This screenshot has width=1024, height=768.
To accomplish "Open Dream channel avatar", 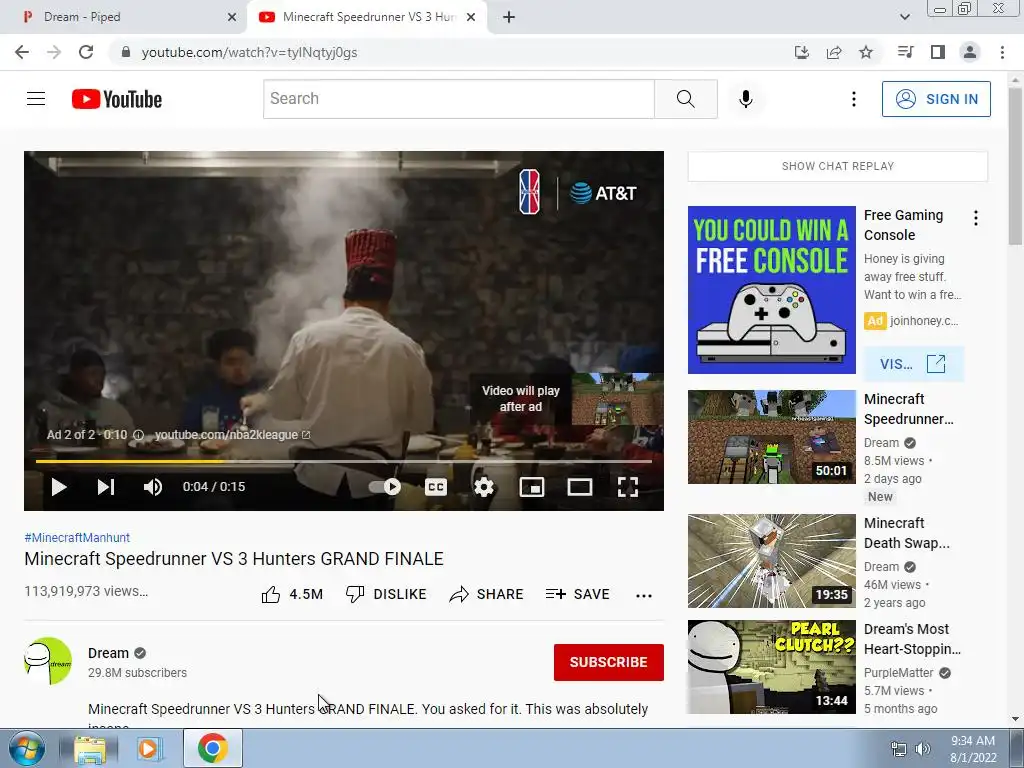I will pyautogui.click(x=48, y=661).
